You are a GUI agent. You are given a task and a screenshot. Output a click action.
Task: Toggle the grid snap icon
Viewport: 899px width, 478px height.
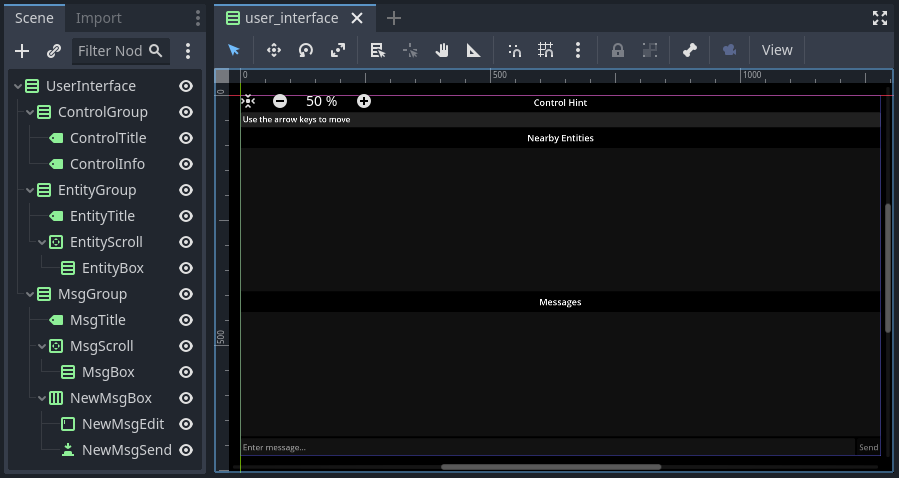coord(546,50)
